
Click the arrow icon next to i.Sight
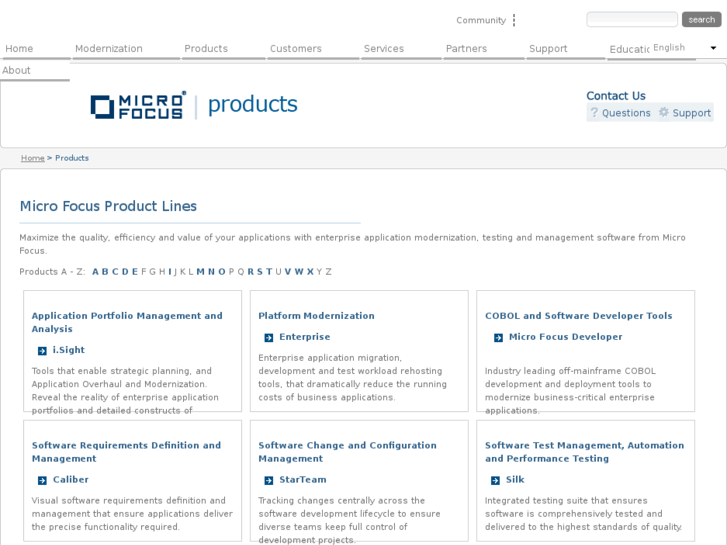tap(42, 351)
